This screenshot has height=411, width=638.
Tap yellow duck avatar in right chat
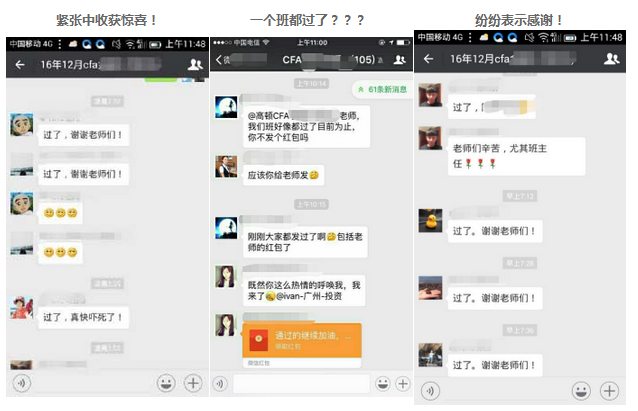click(x=431, y=221)
